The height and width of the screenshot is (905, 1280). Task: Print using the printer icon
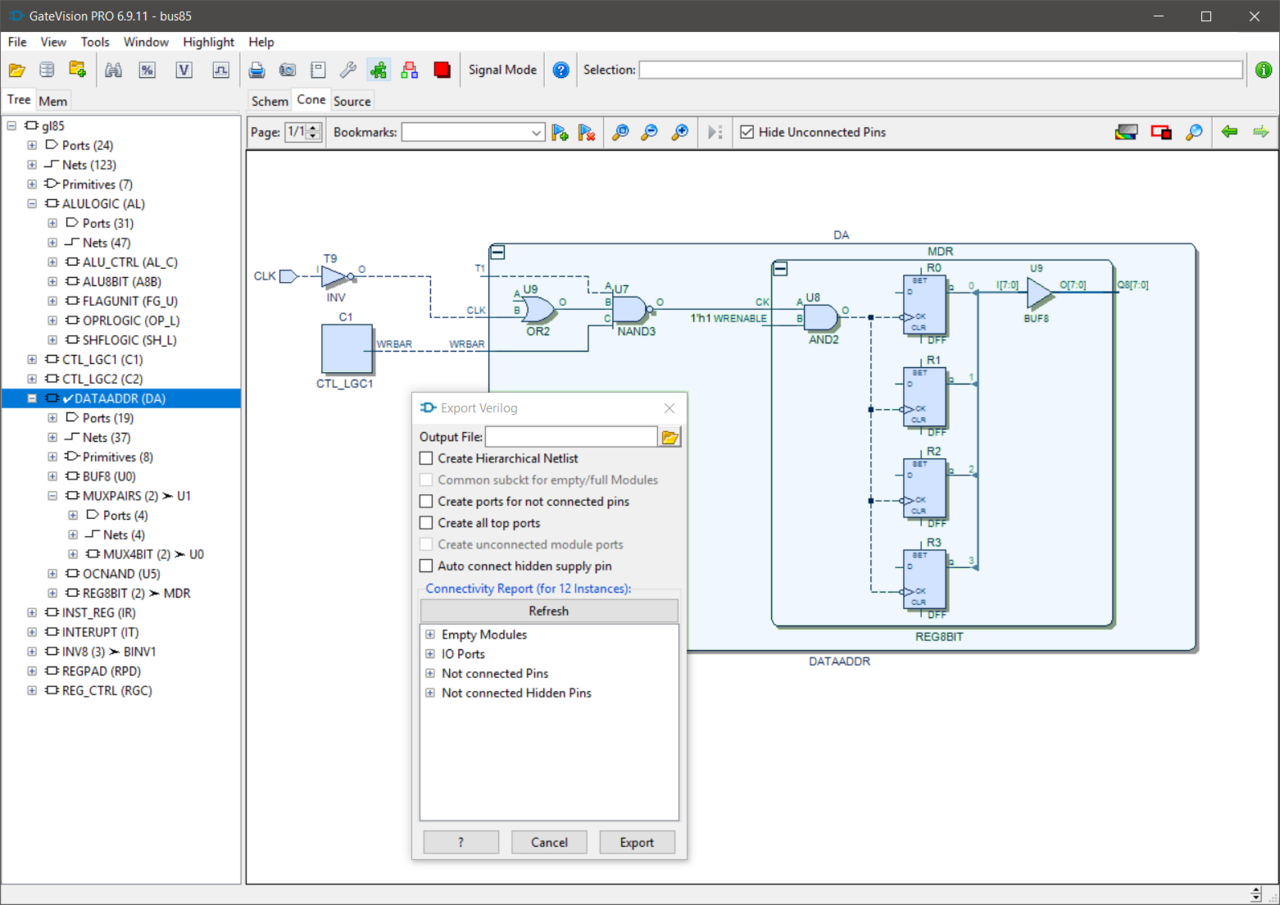click(x=257, y=70)
